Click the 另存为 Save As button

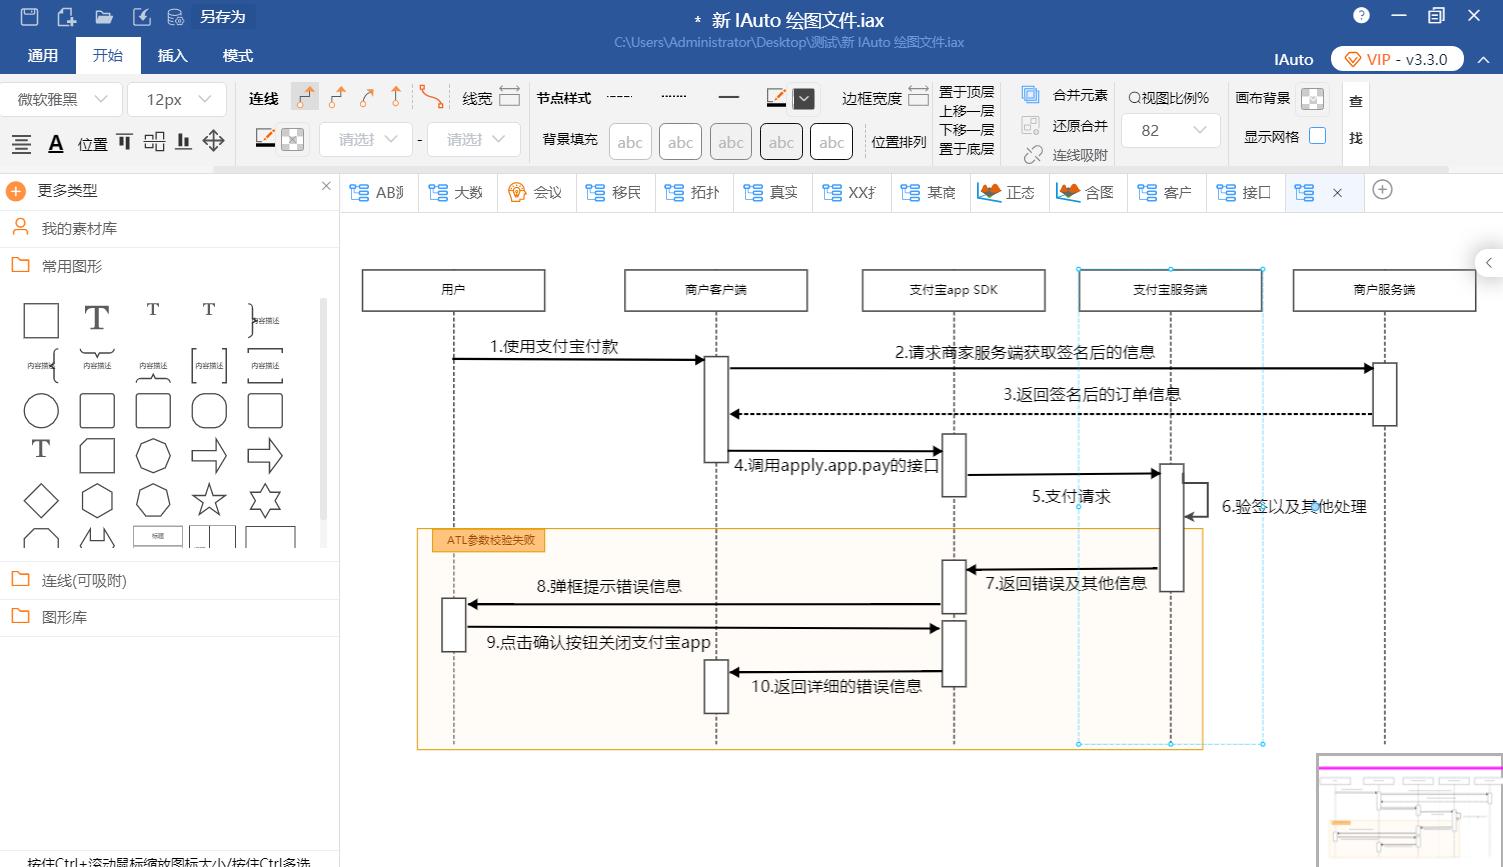(x=225, y=16)
